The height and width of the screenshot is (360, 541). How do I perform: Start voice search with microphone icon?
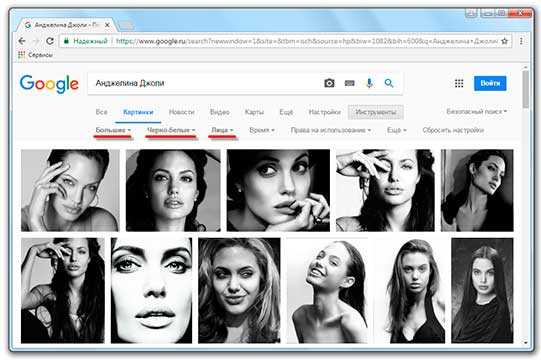[x=369, y=83]
